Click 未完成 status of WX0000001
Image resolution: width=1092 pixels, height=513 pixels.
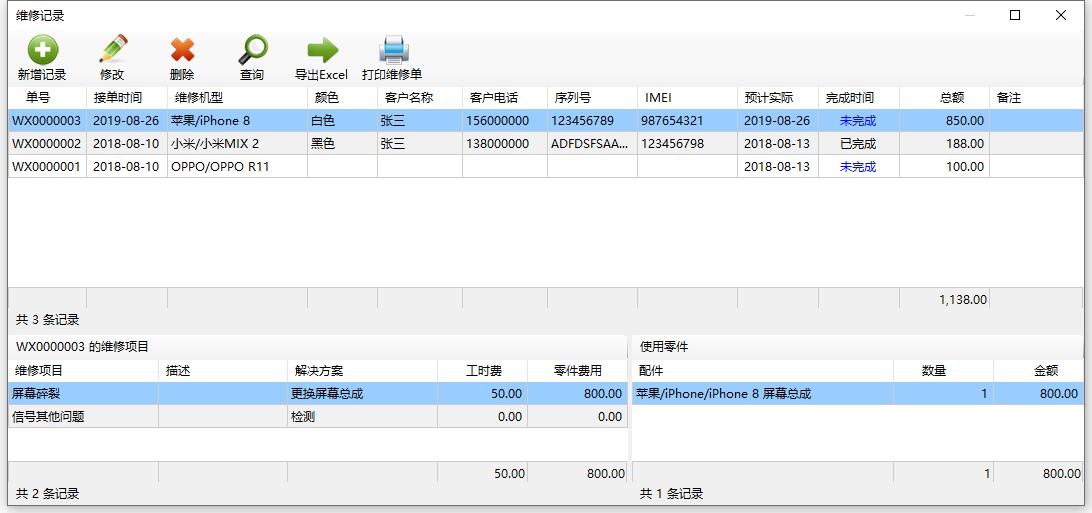[x=859, y=166]
